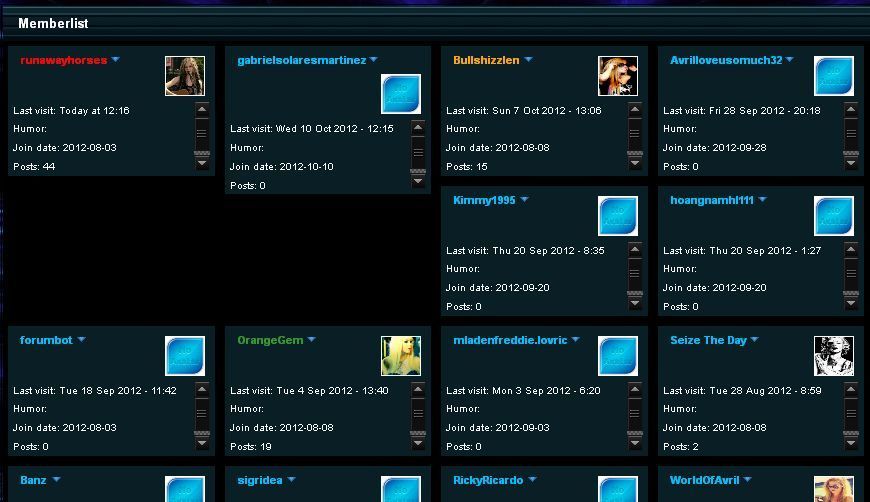The height and width of the screenshot is (502, 870).
Task: Open runawayhorses avatar picture
Action: click(185, 76)
